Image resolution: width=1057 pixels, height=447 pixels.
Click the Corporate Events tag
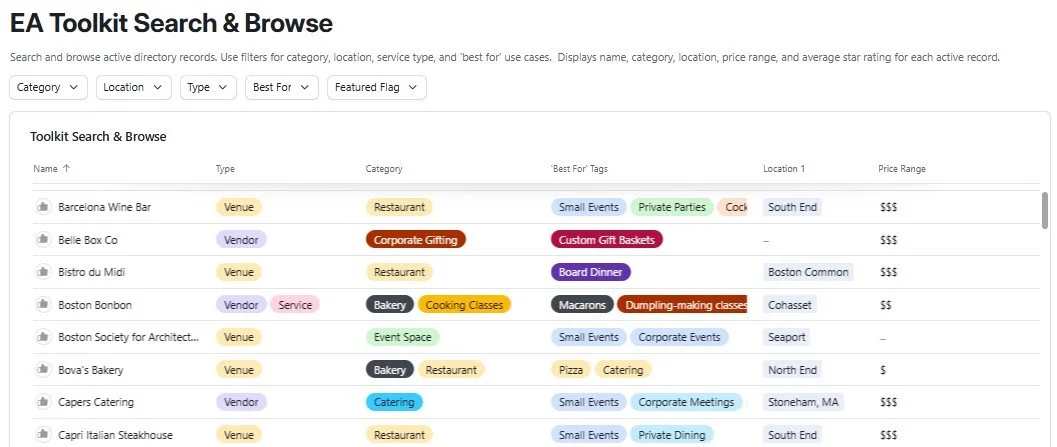pos(680,337)
